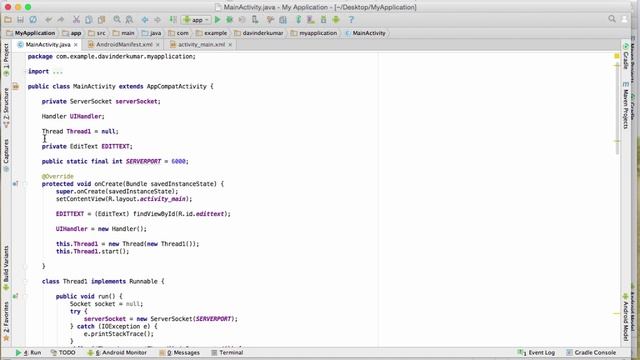Close the AndroidManifest.xml tab
The image size is (640, 360).
pyautogui.click(x=158, y=44)
